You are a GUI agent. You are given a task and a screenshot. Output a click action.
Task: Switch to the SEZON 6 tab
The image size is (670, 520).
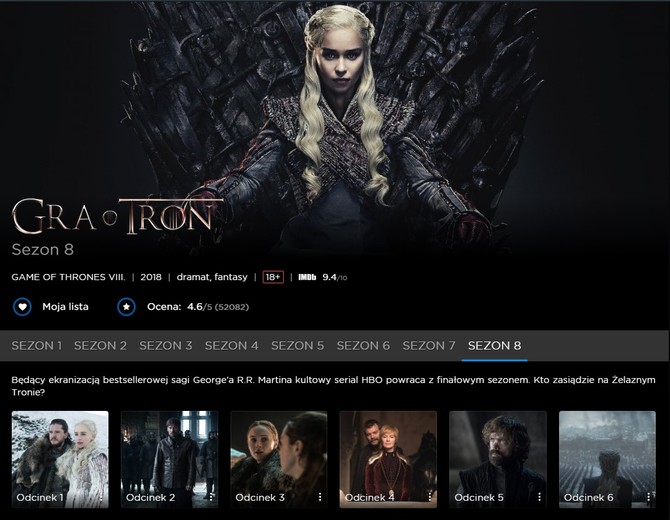363,346
